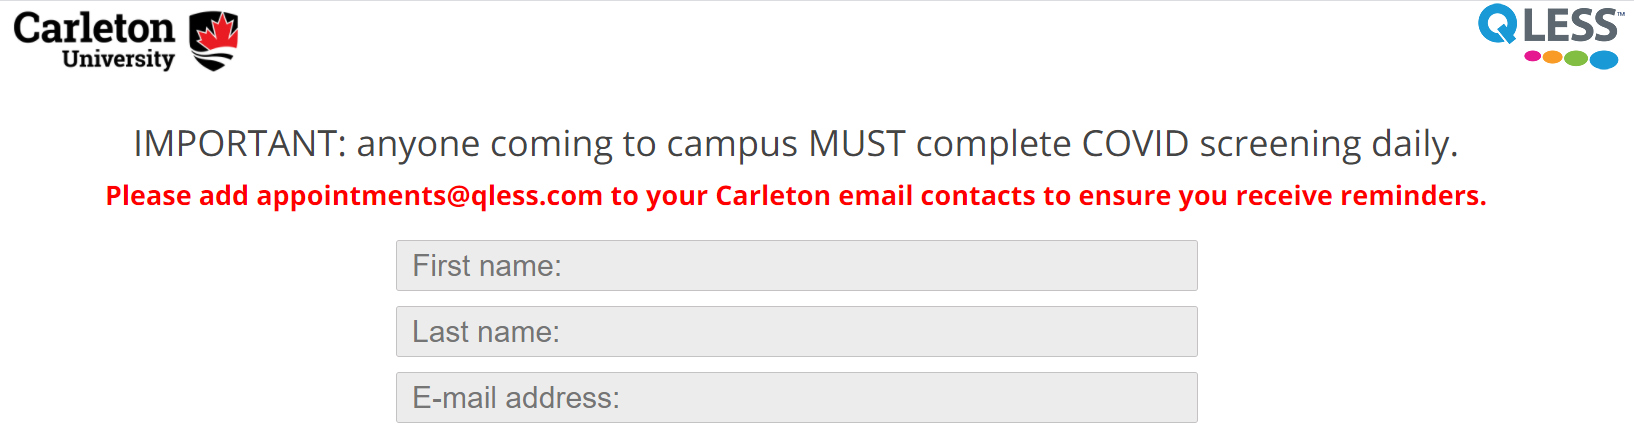Screen dimensions: 1634x434
Task: Click the Carleton University shield crest
Action: pos(213,41)
